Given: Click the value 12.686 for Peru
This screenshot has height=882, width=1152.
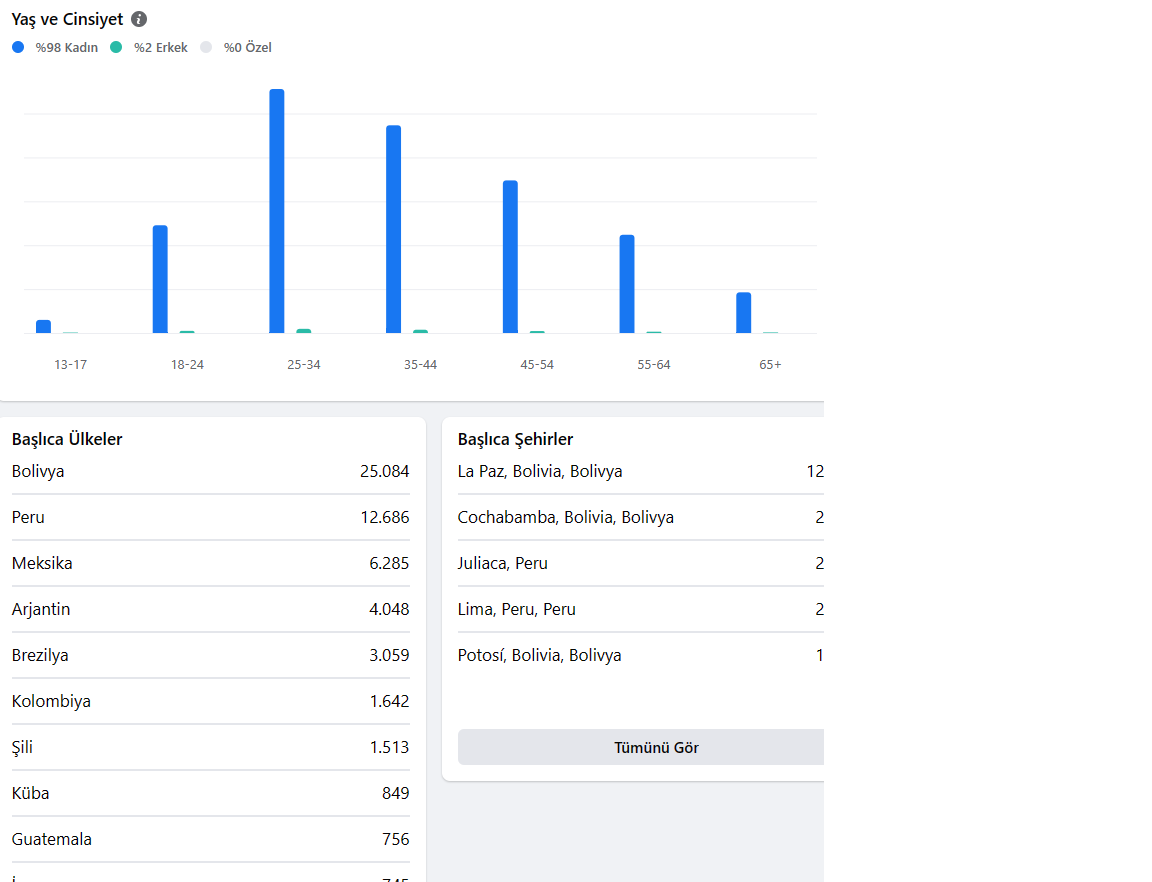Looking at the screenshot, I should [x=385, y=517].
